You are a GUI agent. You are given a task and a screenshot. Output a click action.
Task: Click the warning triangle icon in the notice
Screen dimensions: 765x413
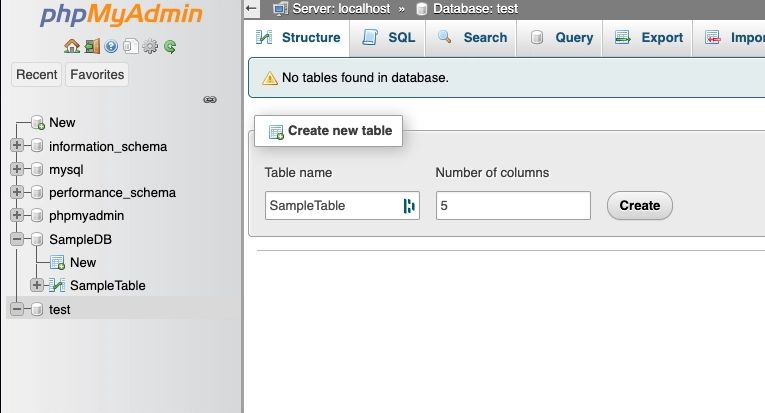(x=270, y=78)
